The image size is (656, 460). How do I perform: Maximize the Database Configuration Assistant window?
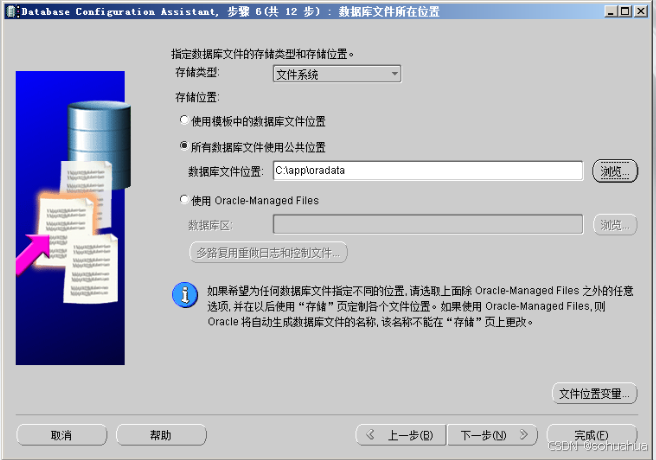pyautogui.click(x=625, y=11)
